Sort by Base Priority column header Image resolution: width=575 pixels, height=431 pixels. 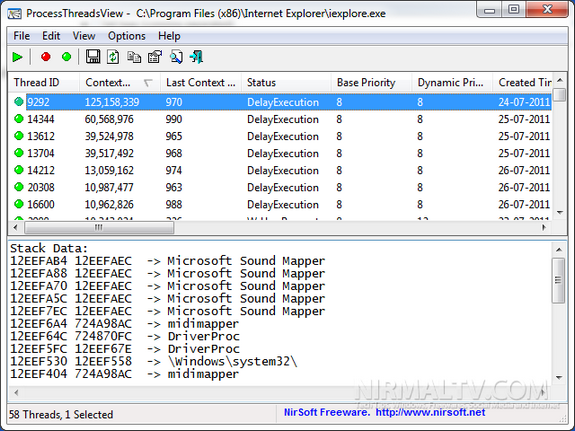372,83
